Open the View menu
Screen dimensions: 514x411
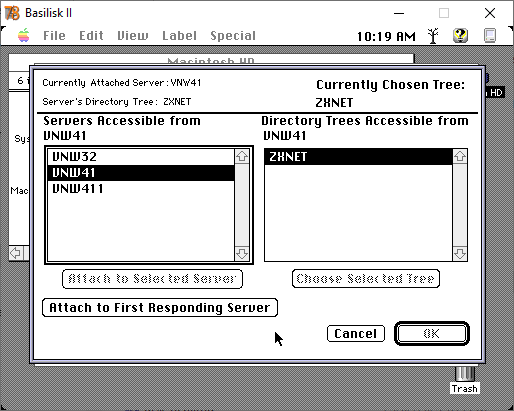click(x=133, y=36)
